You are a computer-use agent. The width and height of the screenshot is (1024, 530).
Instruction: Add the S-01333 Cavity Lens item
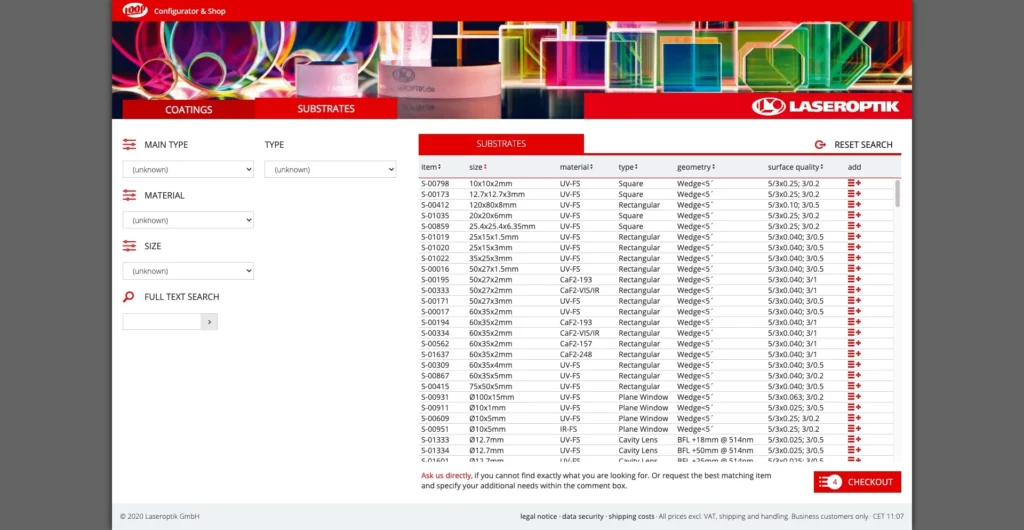click(854, 439)
